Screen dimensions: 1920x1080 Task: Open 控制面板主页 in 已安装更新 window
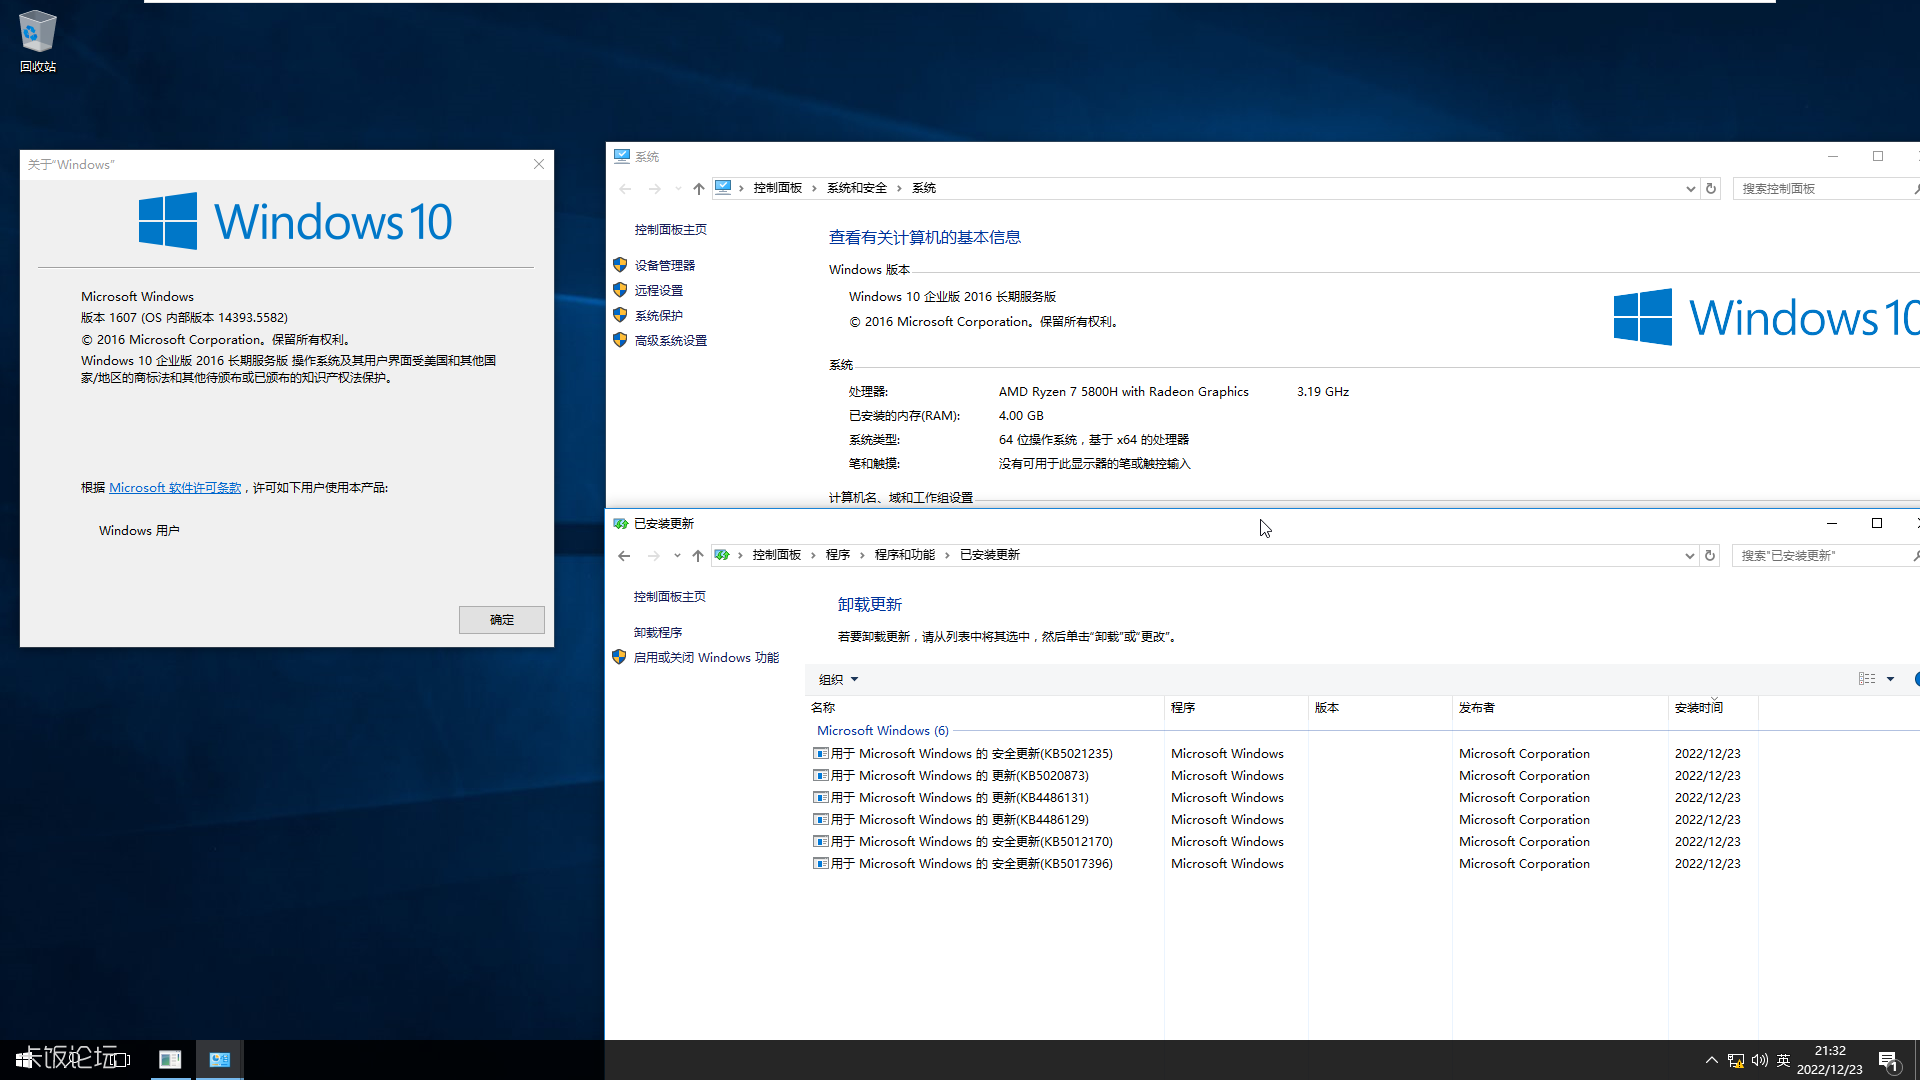(x=669, y=597)
